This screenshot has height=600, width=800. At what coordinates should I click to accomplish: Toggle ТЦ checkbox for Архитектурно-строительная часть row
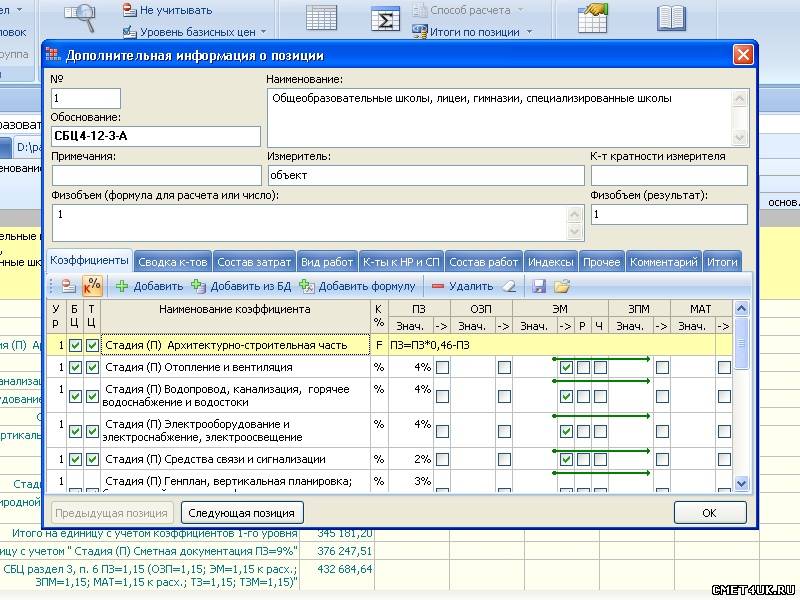(x=92, y=345)
